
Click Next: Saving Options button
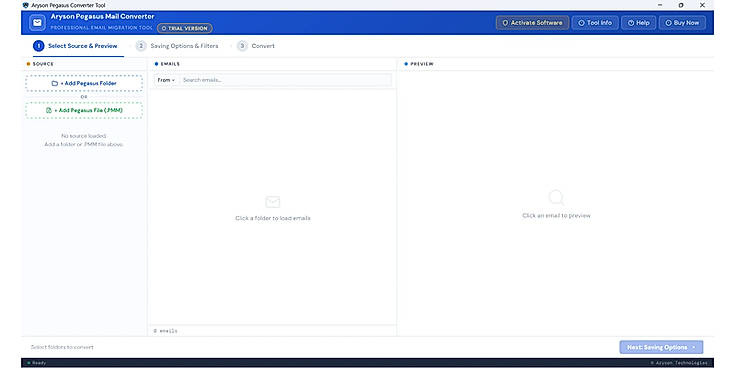[661, 347]
